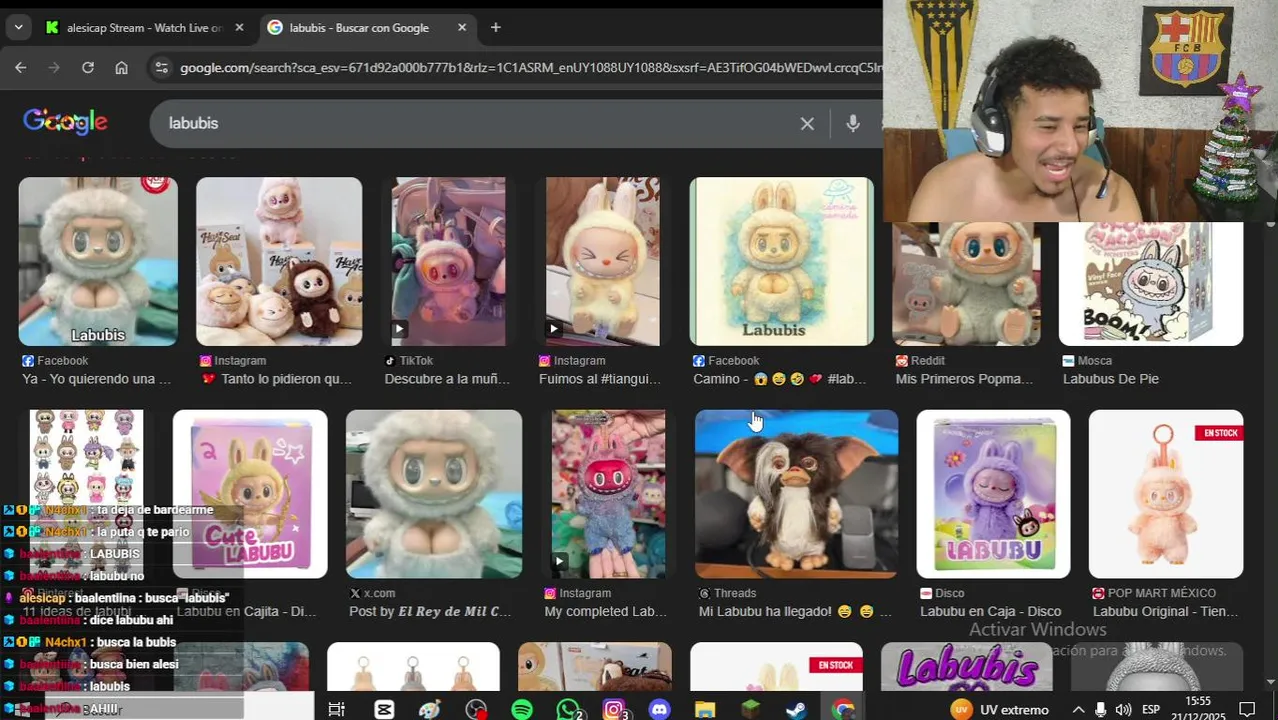Open the Windows notification center
The height and width of the screenshot is (720, 1278).
pos(1247,709)
